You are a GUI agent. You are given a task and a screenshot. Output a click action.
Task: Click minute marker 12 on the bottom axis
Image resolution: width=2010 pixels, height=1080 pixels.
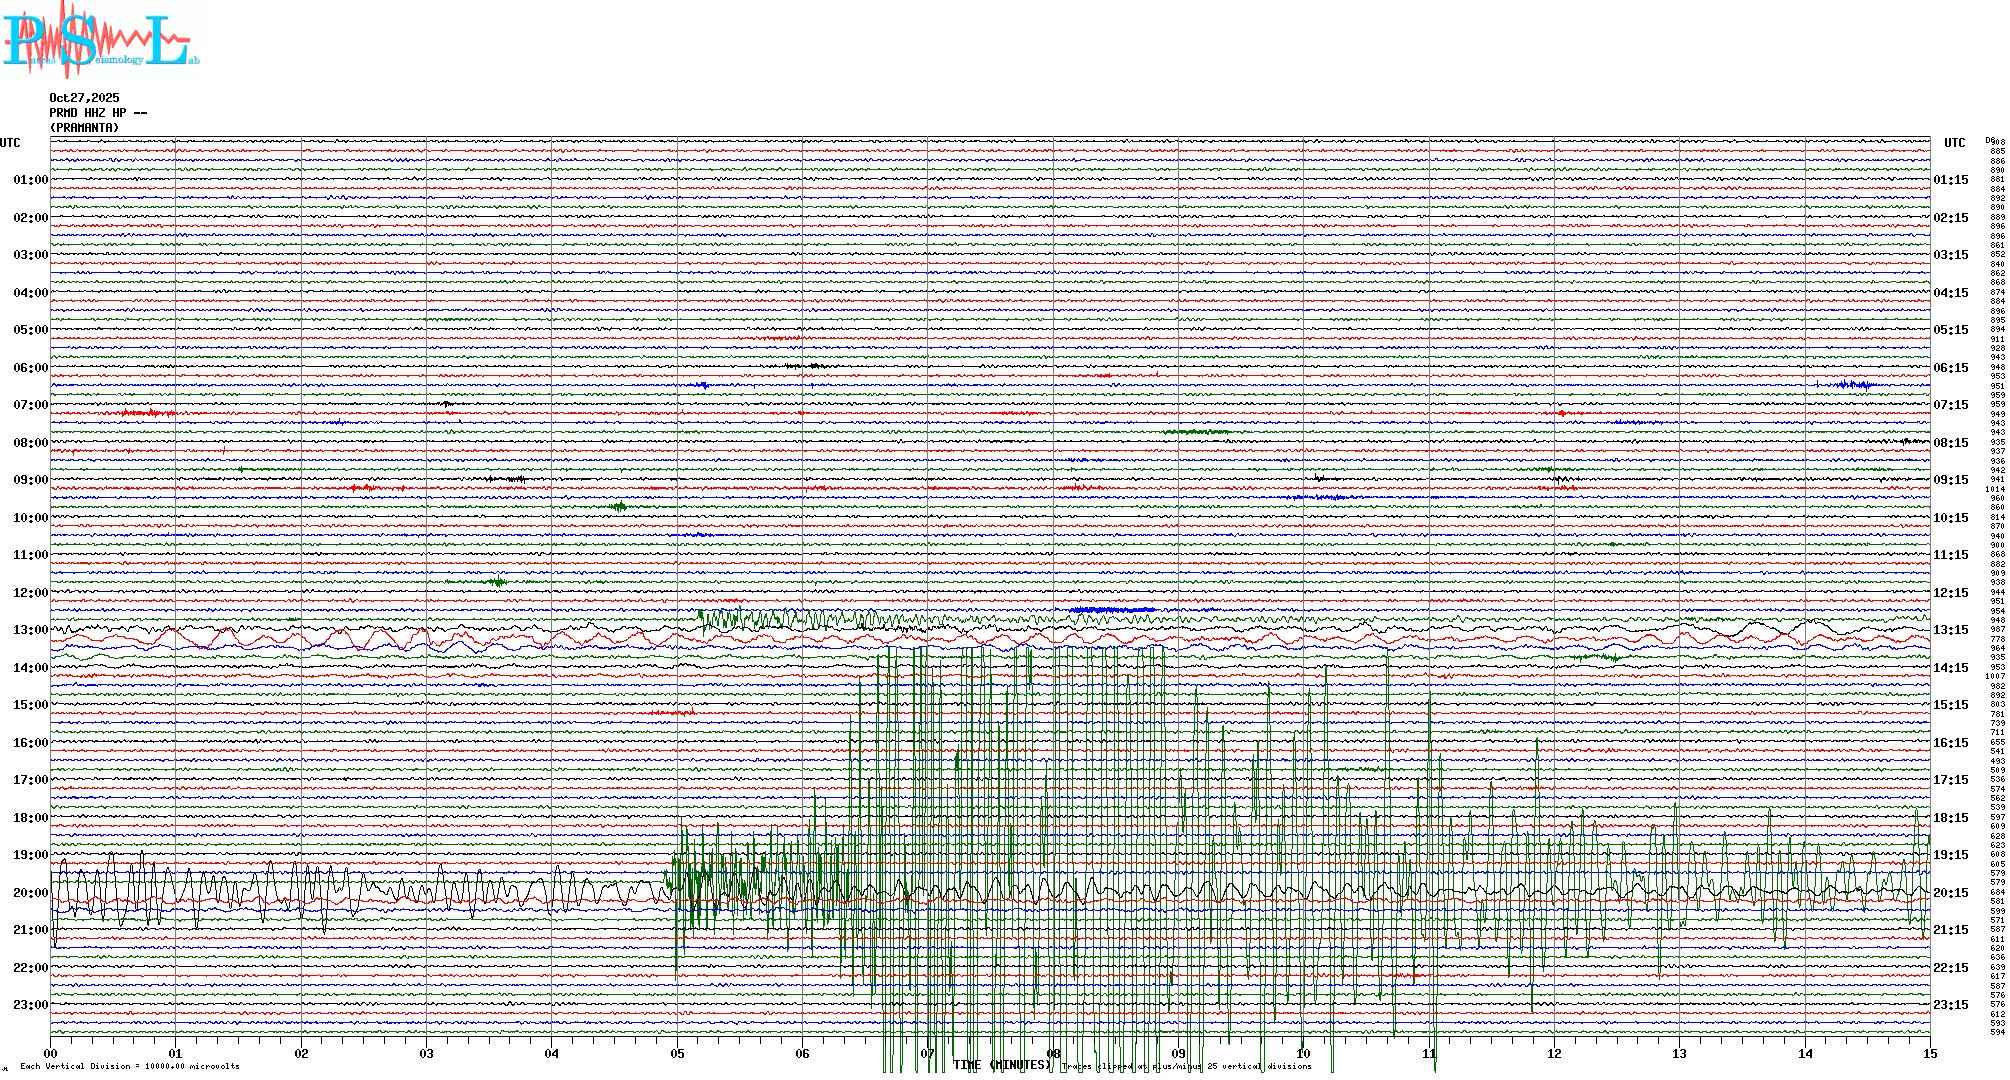coord(1554,1054)
